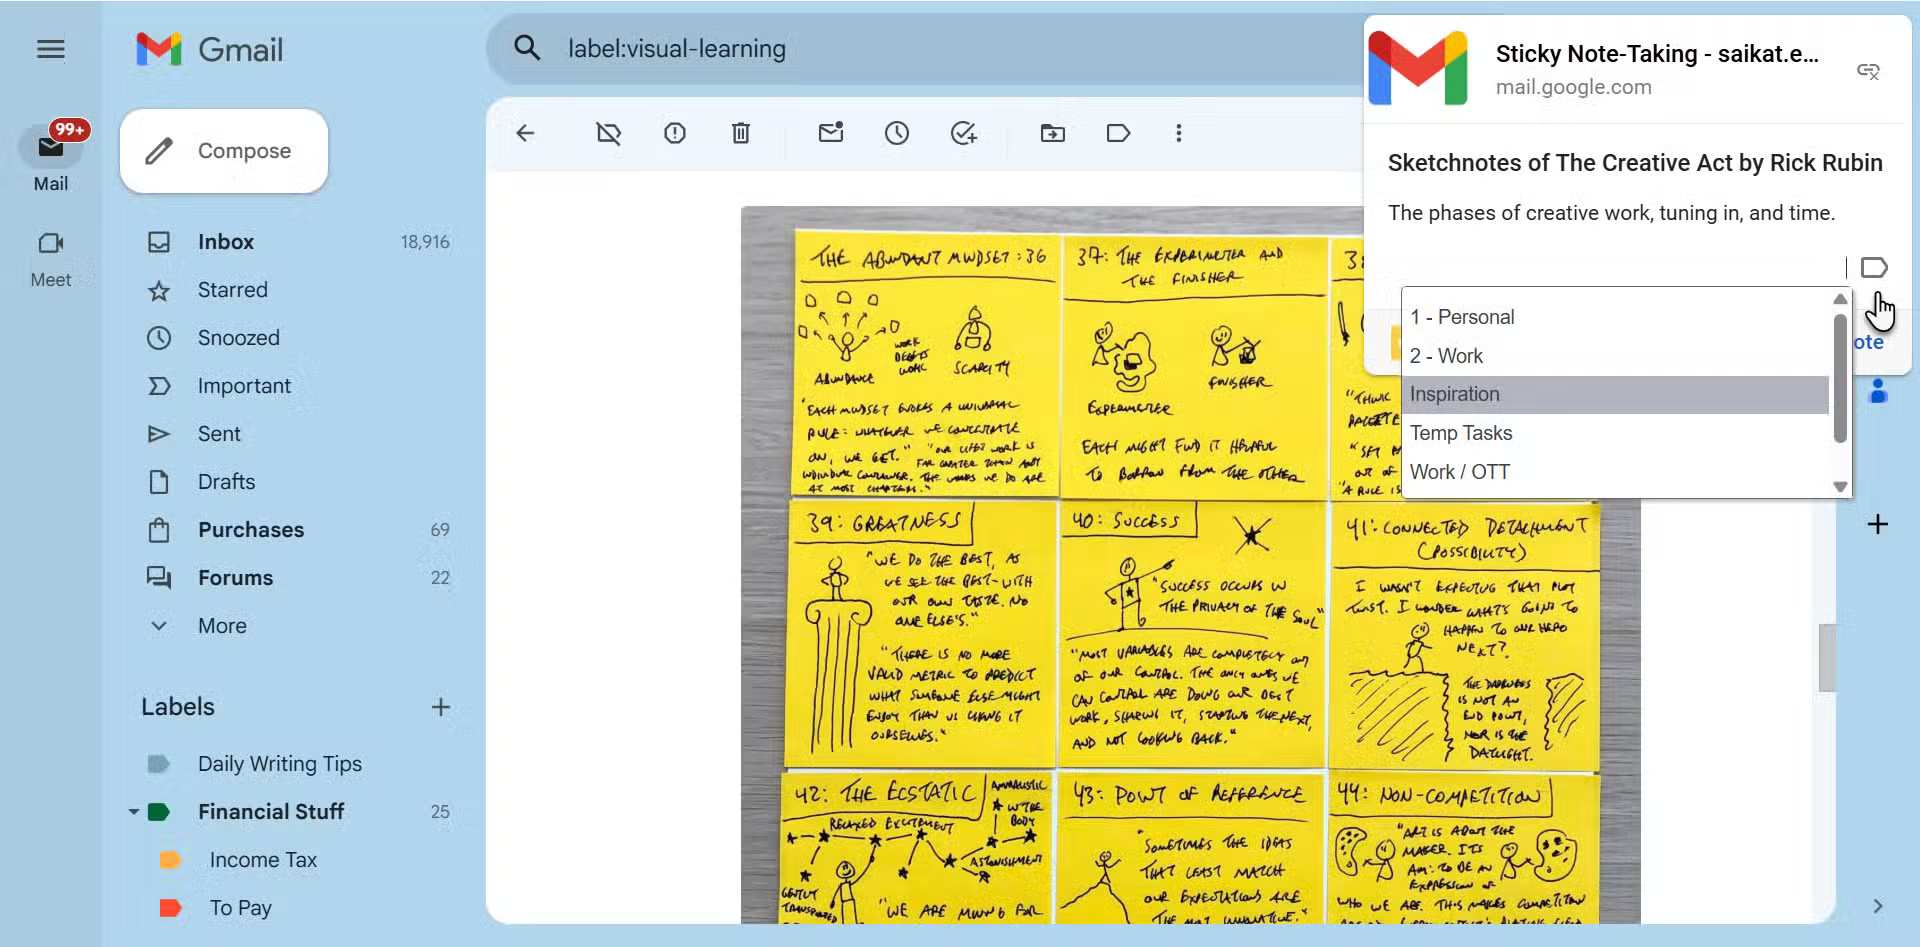Report this email as spam

point(675,133)
